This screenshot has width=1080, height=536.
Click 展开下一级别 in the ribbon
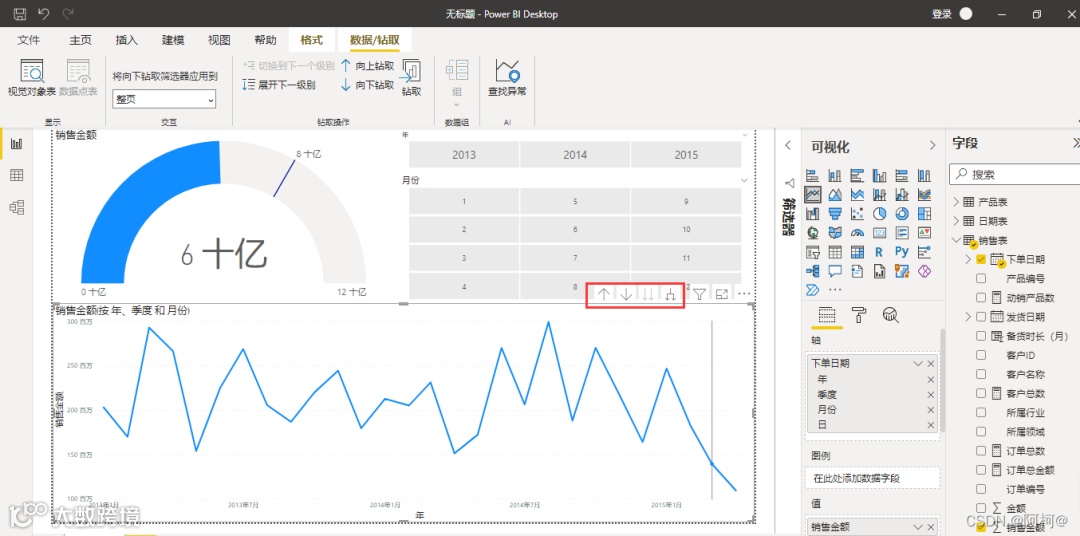[279, 85]
